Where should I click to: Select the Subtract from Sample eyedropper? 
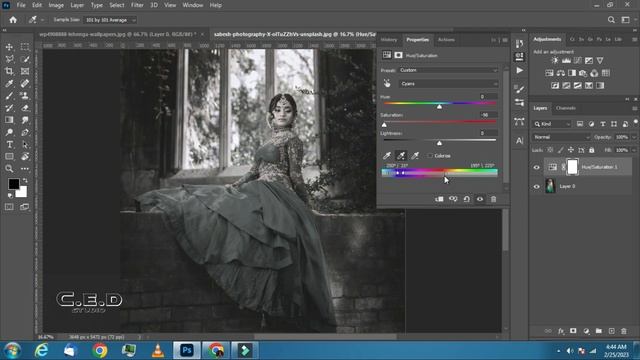coord(415,156)
